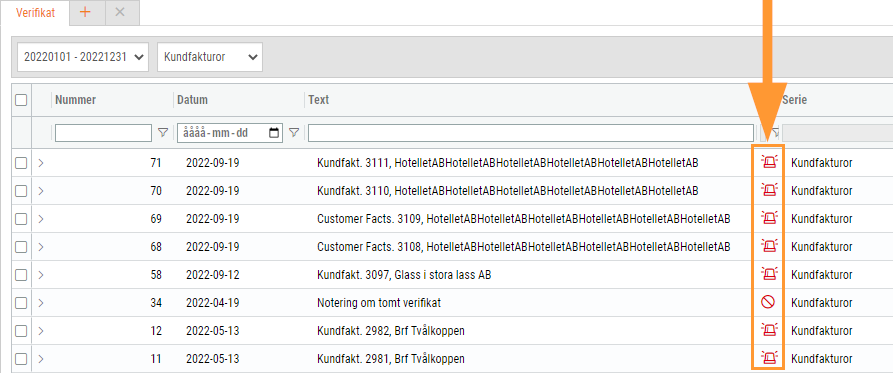Check the box for verifikat 70
Image resolution: width=893 pixels, height=373 pixels.
(21, 191)
